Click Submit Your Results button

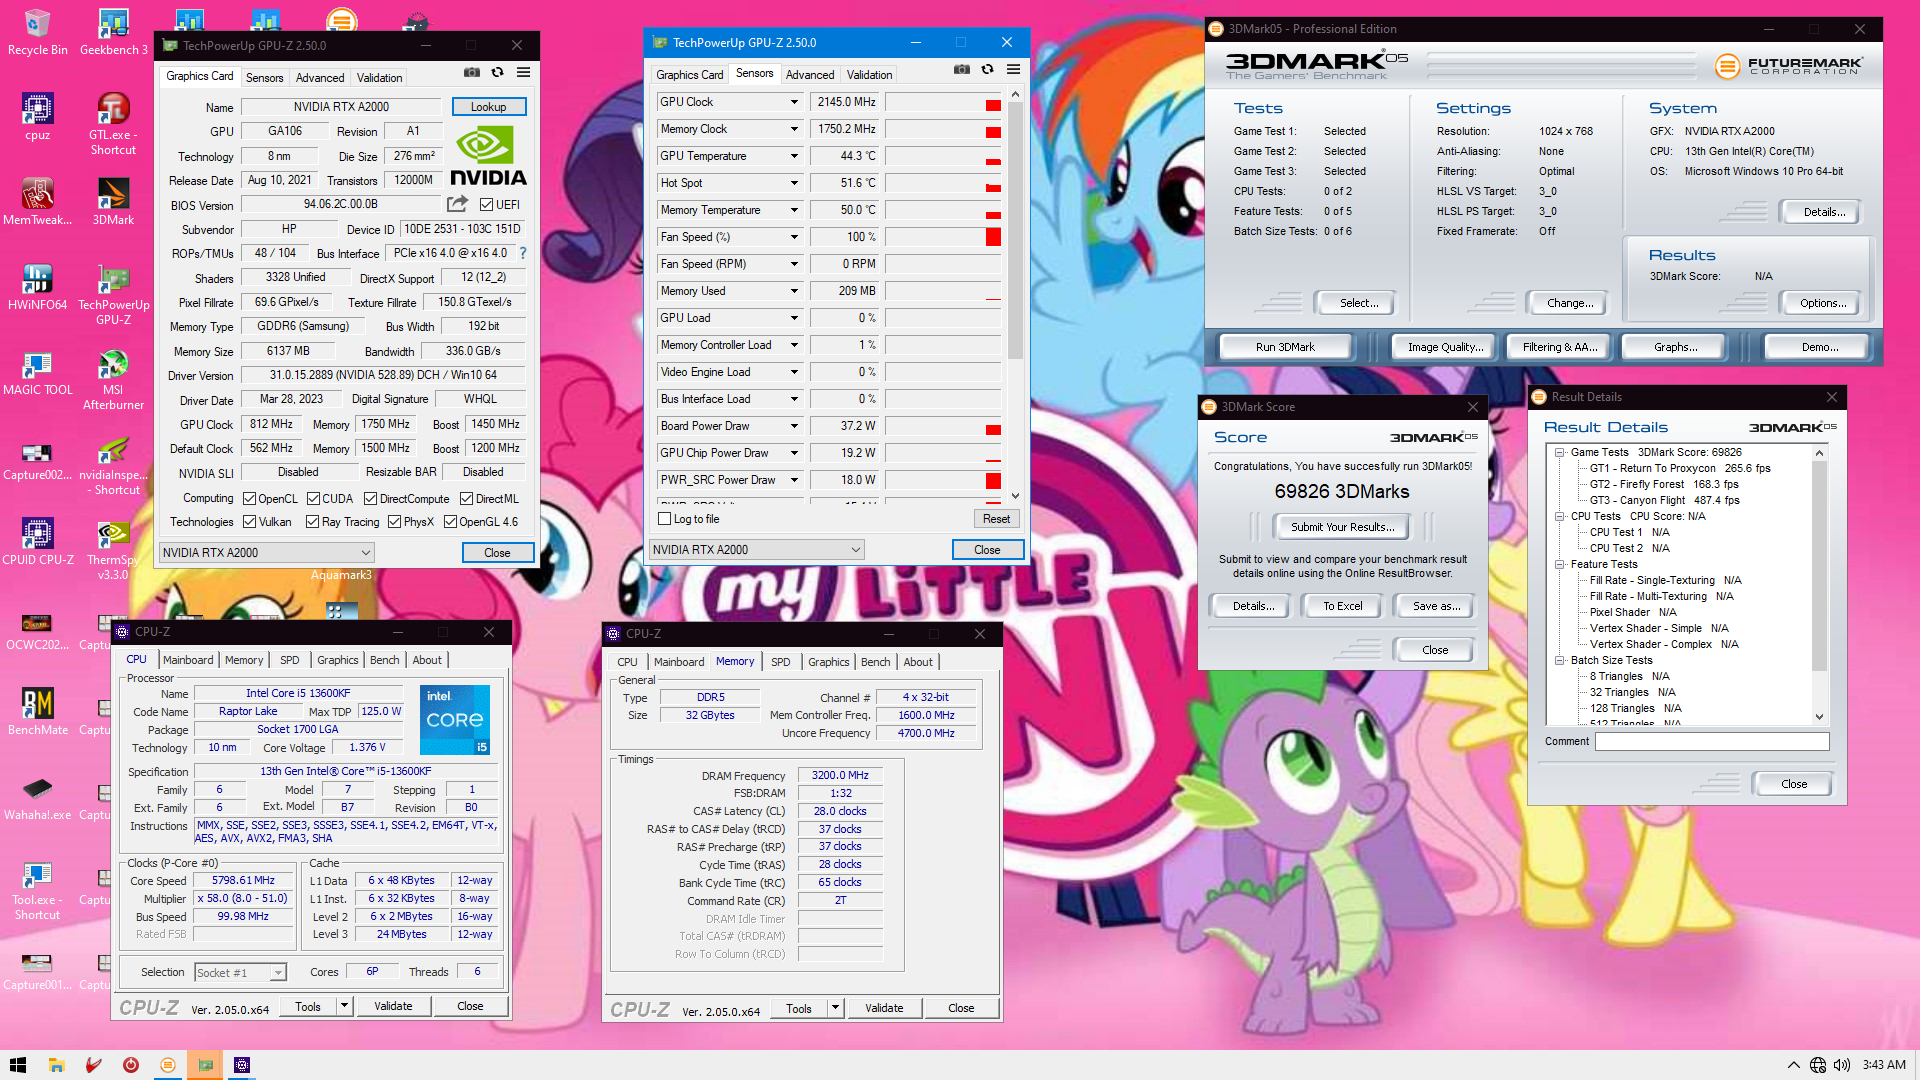1342,527
